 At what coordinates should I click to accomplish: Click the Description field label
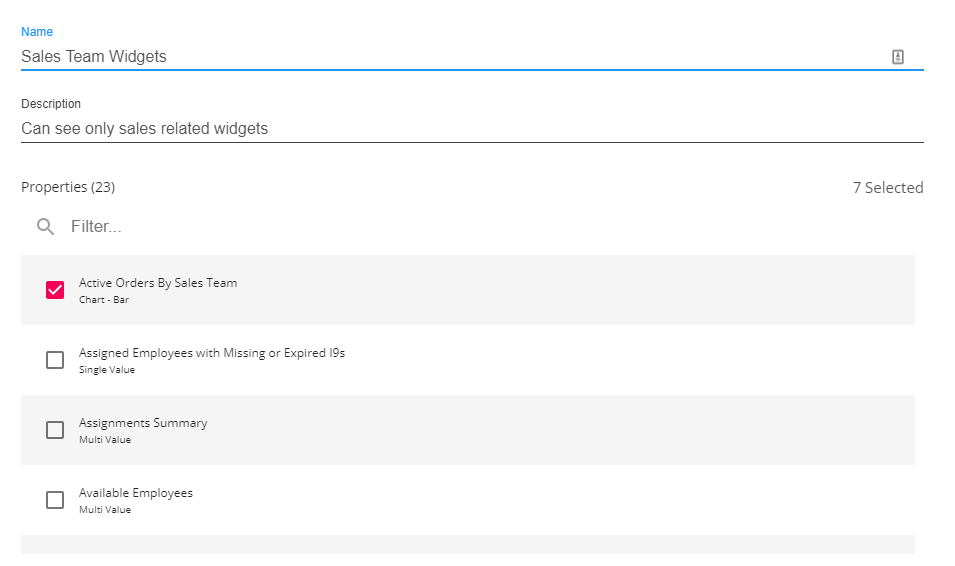(x=51, y=104)
